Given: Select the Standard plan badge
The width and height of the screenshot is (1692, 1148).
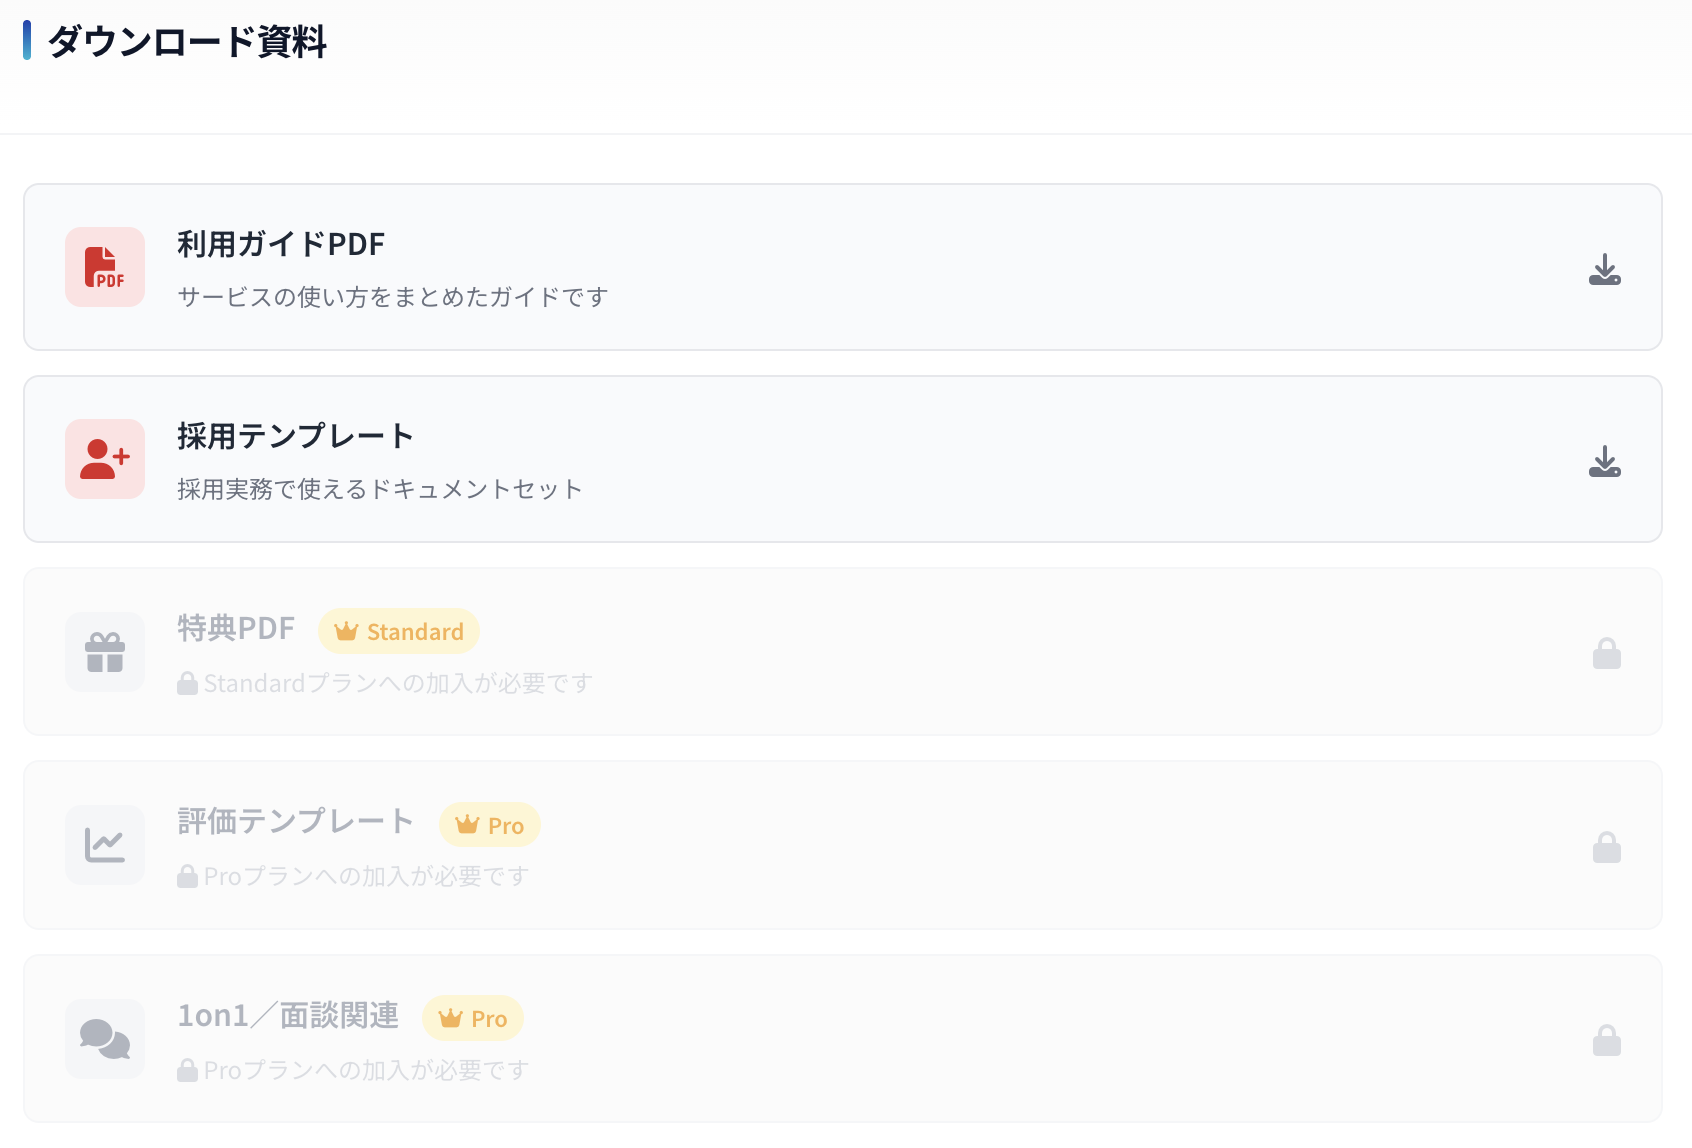Looking at the screenshot, I should pyautogui.click(x=398, y=631).
